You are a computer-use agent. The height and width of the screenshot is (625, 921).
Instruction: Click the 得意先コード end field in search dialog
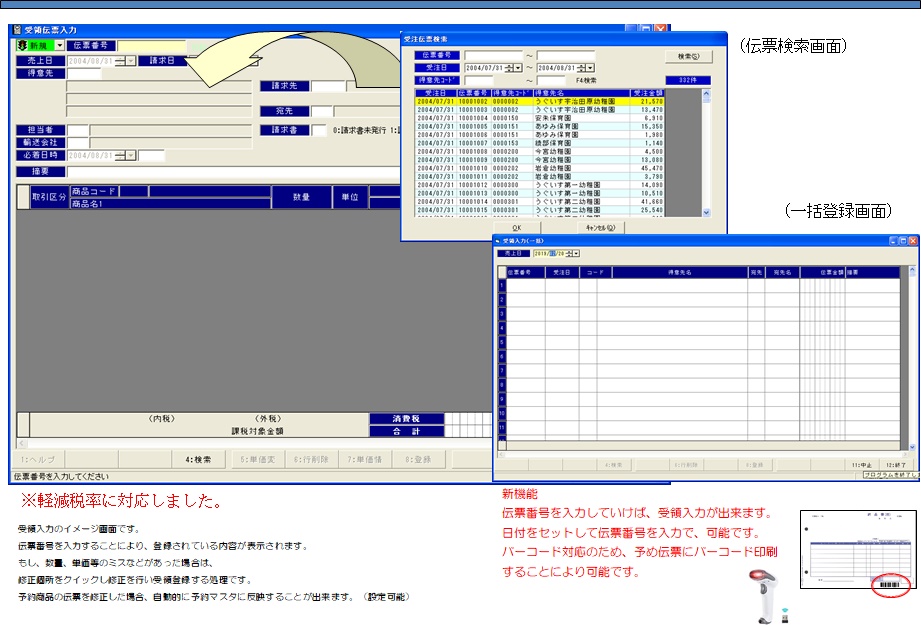click(x=552, y=80)
